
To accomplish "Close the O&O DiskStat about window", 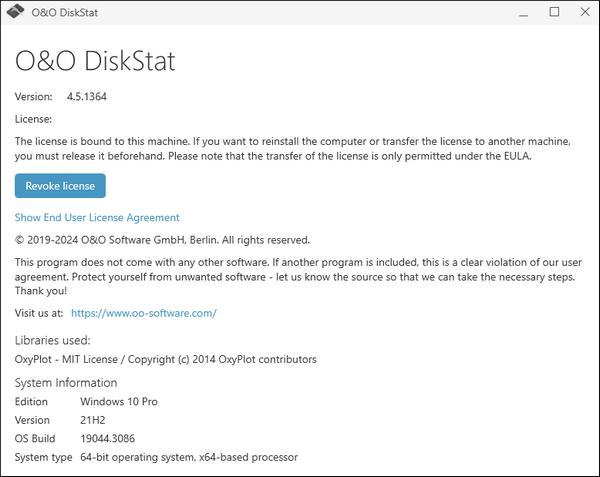I will point(582,13).
